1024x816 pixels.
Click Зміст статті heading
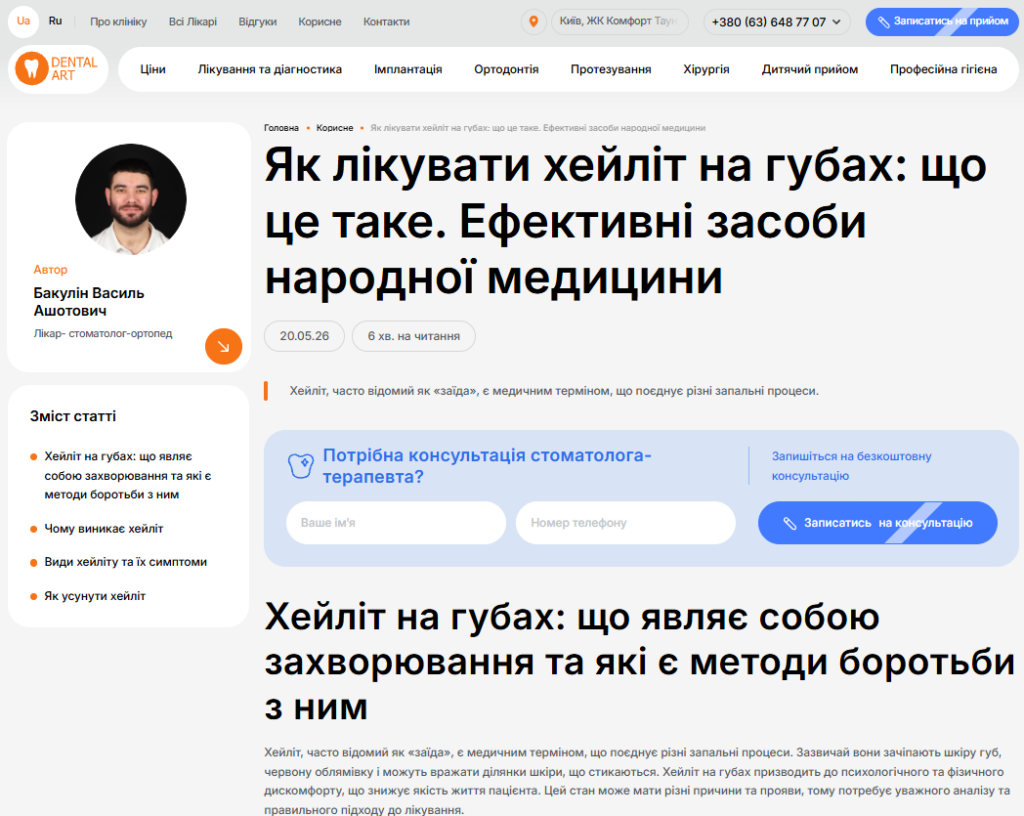73,416
